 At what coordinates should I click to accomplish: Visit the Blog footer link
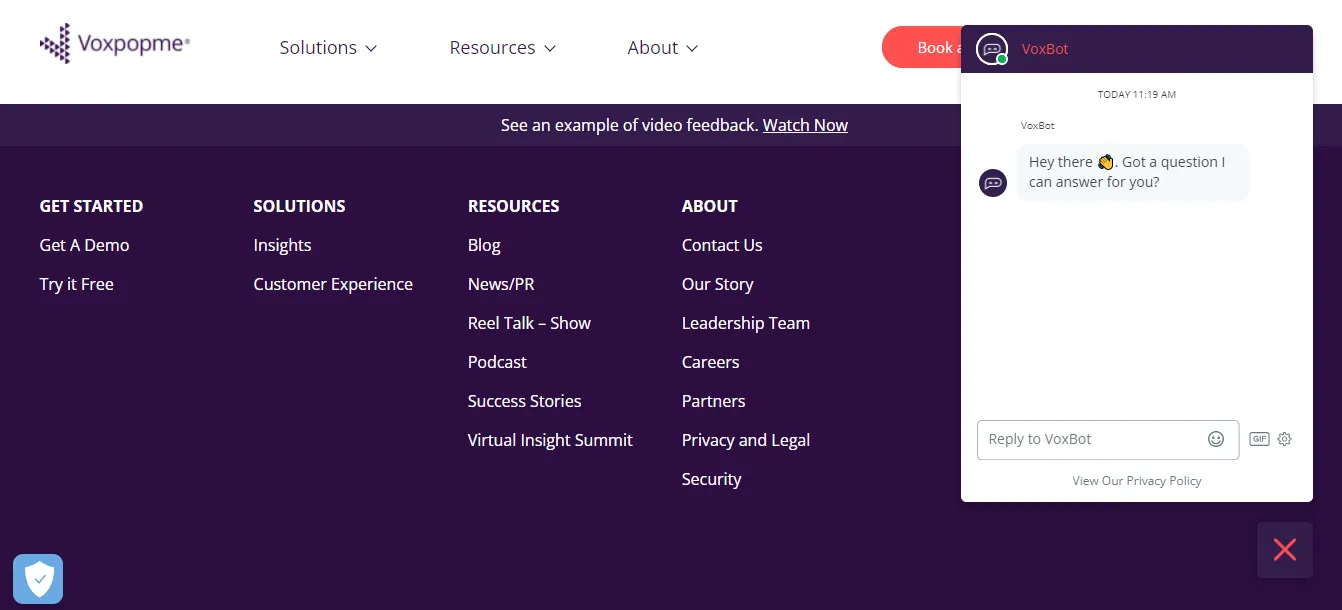(x=484, y=245)
